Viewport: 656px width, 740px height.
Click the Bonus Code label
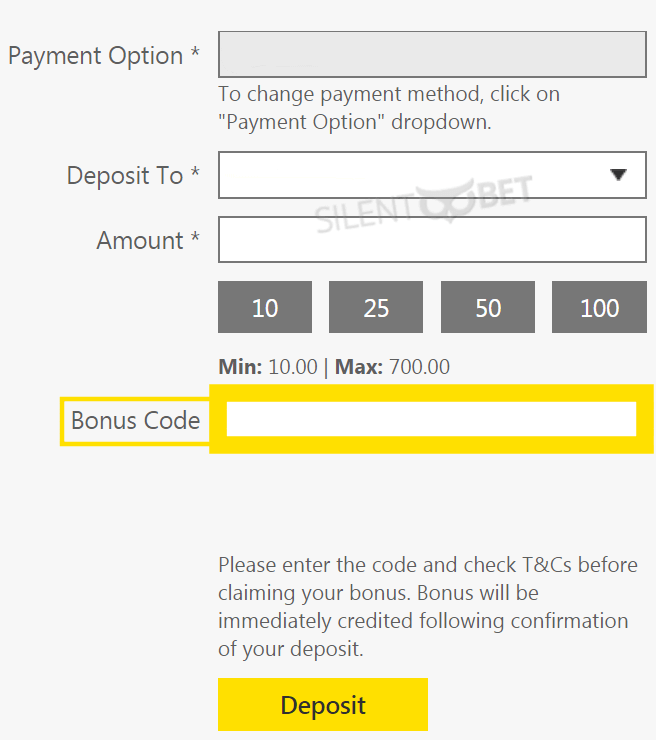(135, 420)
